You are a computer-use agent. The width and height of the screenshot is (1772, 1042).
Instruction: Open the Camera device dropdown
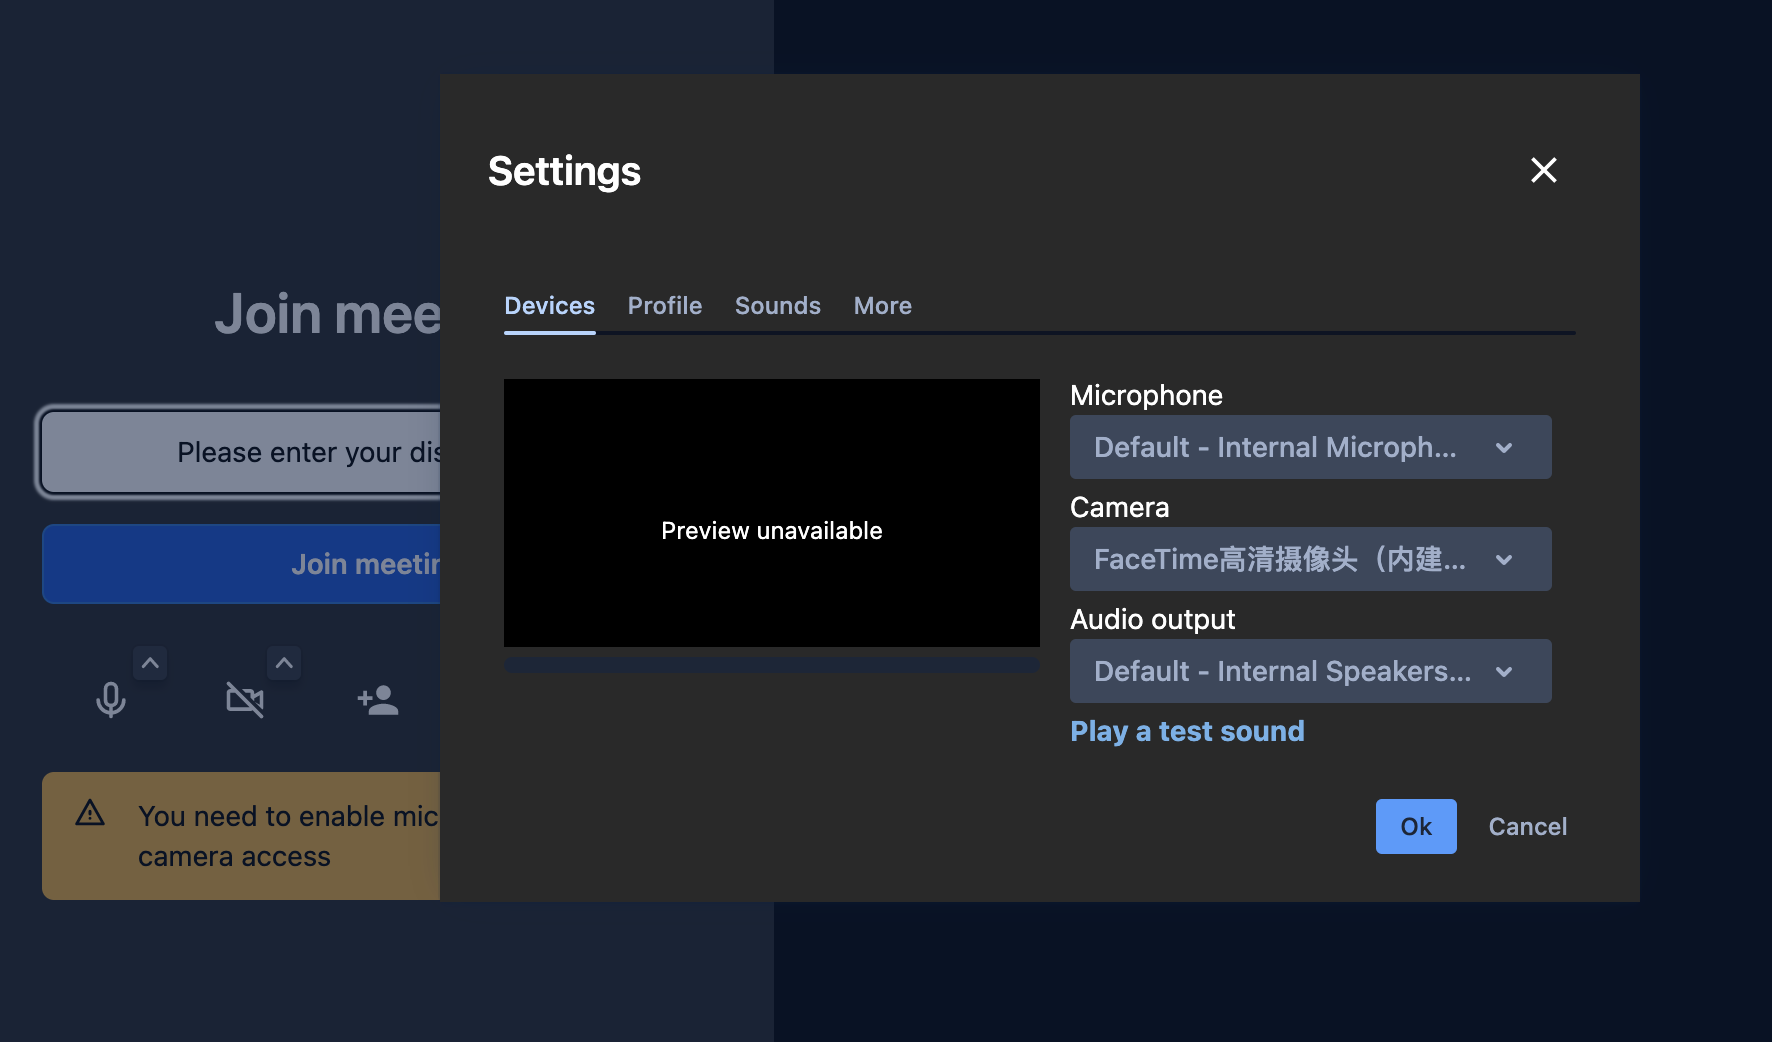[x=1310, y=559]
